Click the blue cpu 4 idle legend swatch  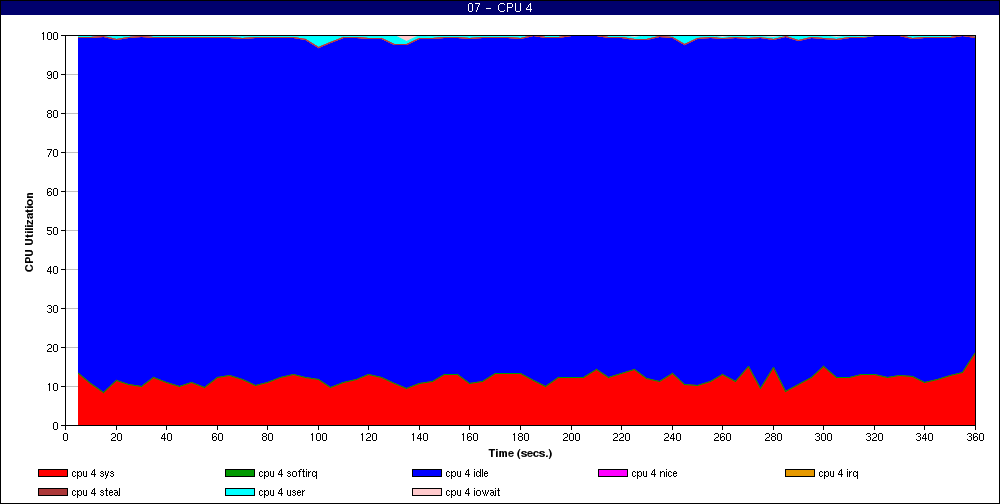[x=426, y=473]
